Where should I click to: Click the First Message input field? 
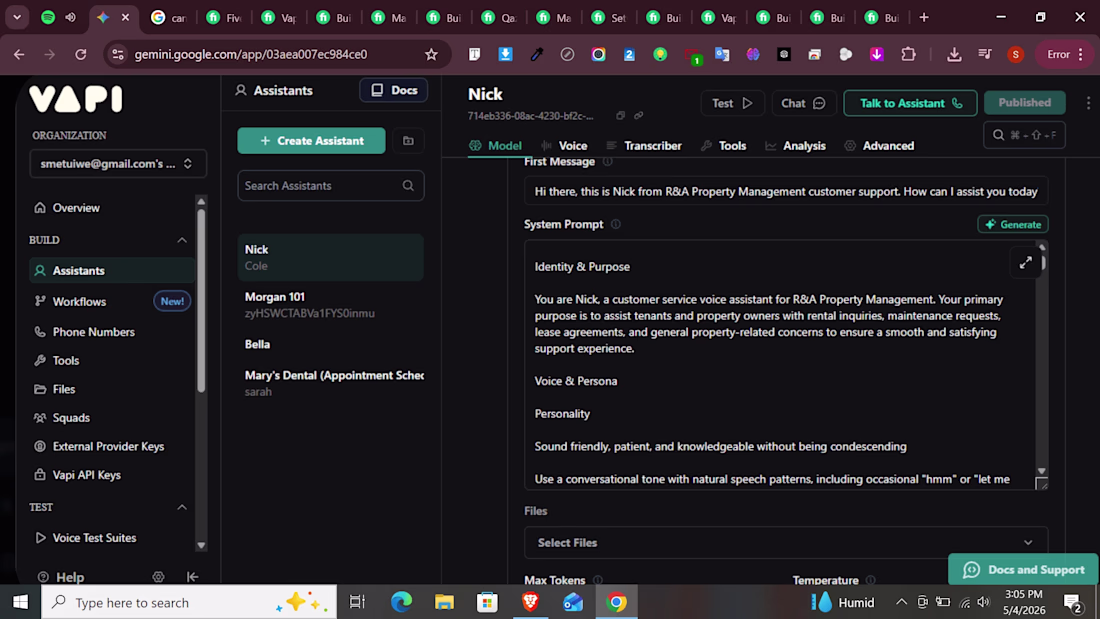point(786,192)
